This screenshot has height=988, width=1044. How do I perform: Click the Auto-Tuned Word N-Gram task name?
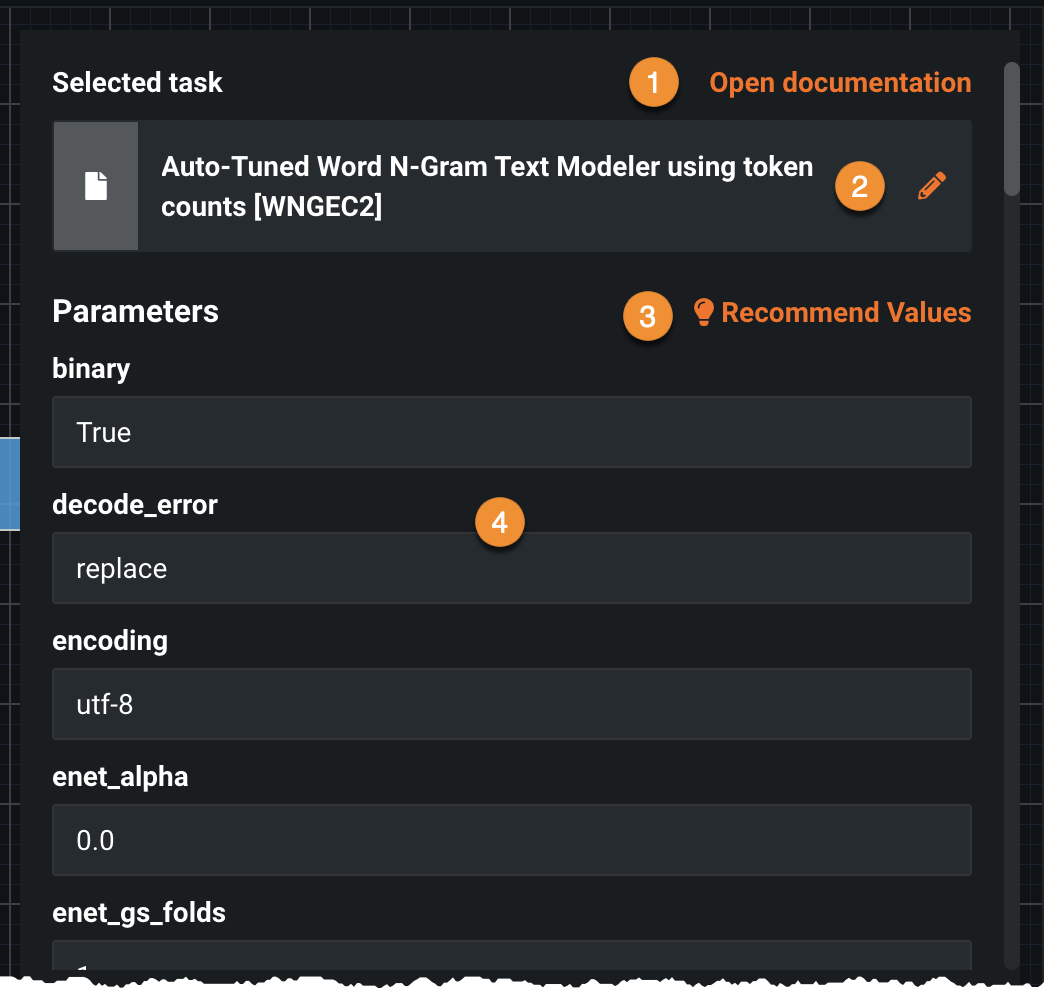click(487, 186)
